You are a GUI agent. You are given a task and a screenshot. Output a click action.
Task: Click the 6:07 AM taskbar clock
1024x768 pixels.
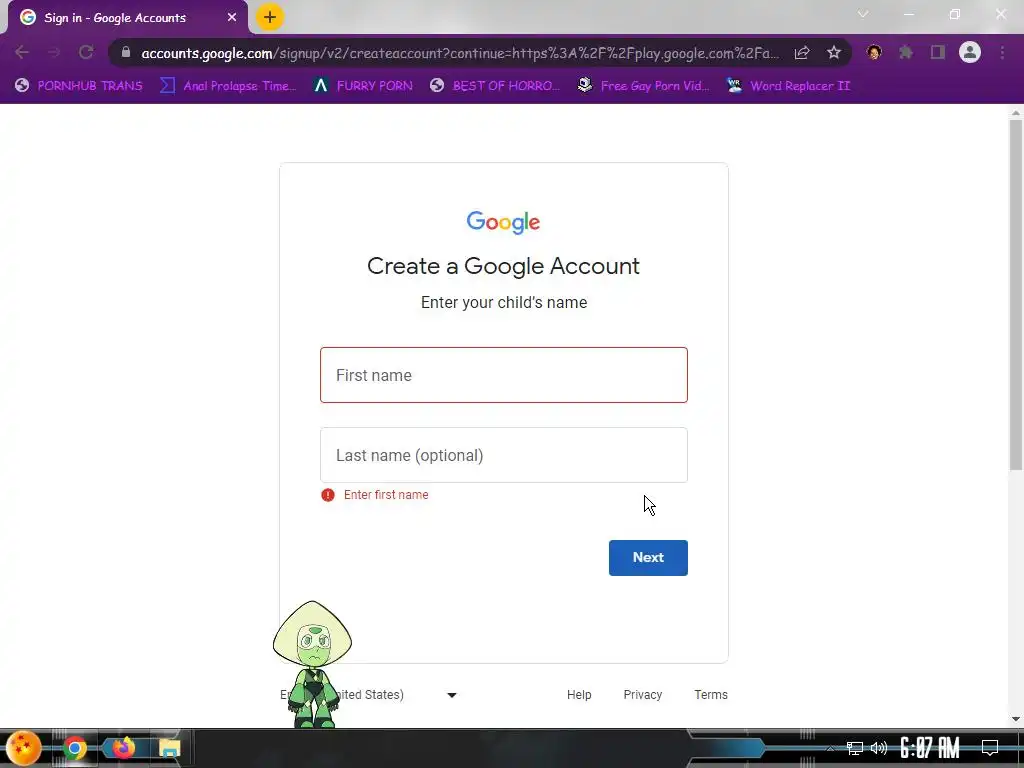(x=930, y=748)
